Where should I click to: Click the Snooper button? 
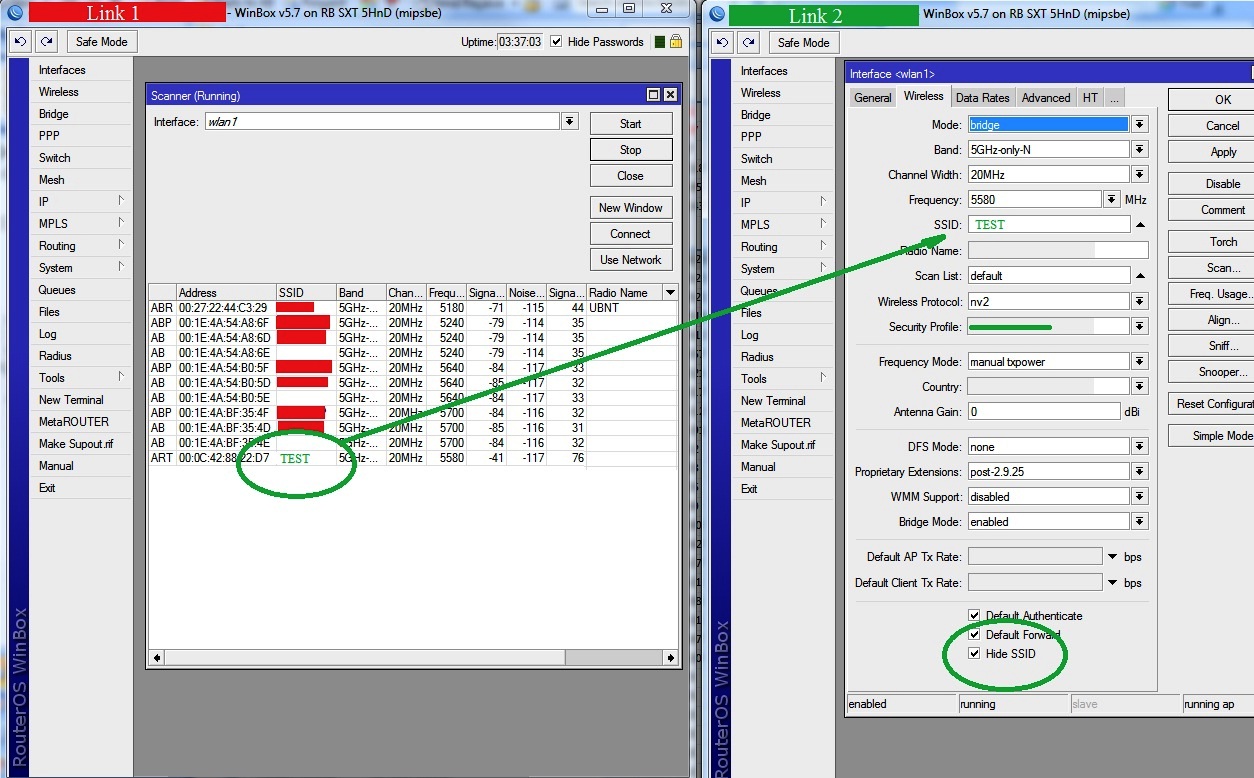click(1211, 372)
